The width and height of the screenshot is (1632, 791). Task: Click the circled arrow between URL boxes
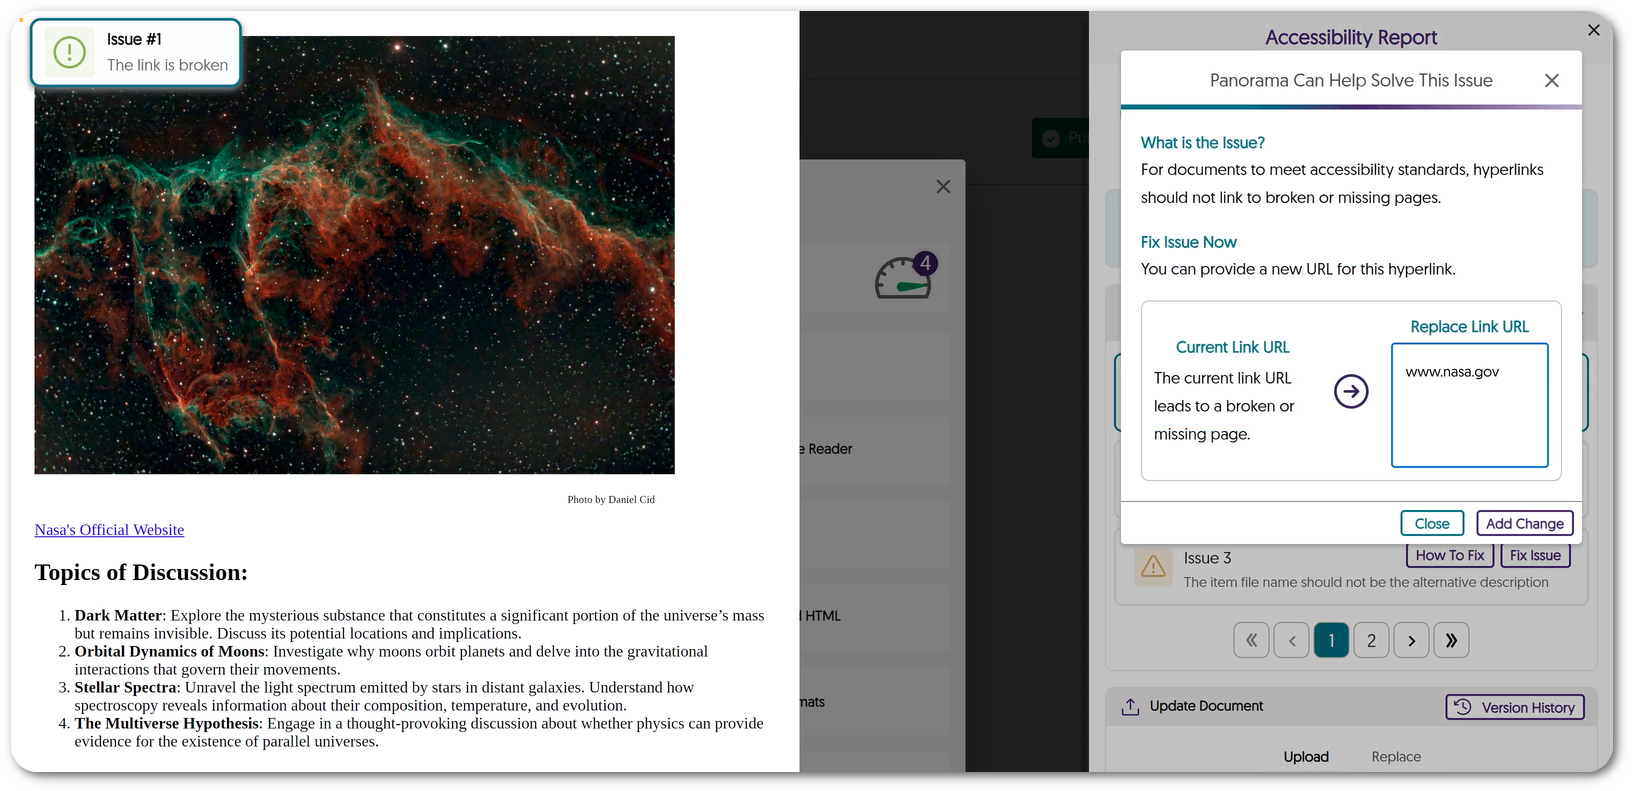coord(1351,391)
